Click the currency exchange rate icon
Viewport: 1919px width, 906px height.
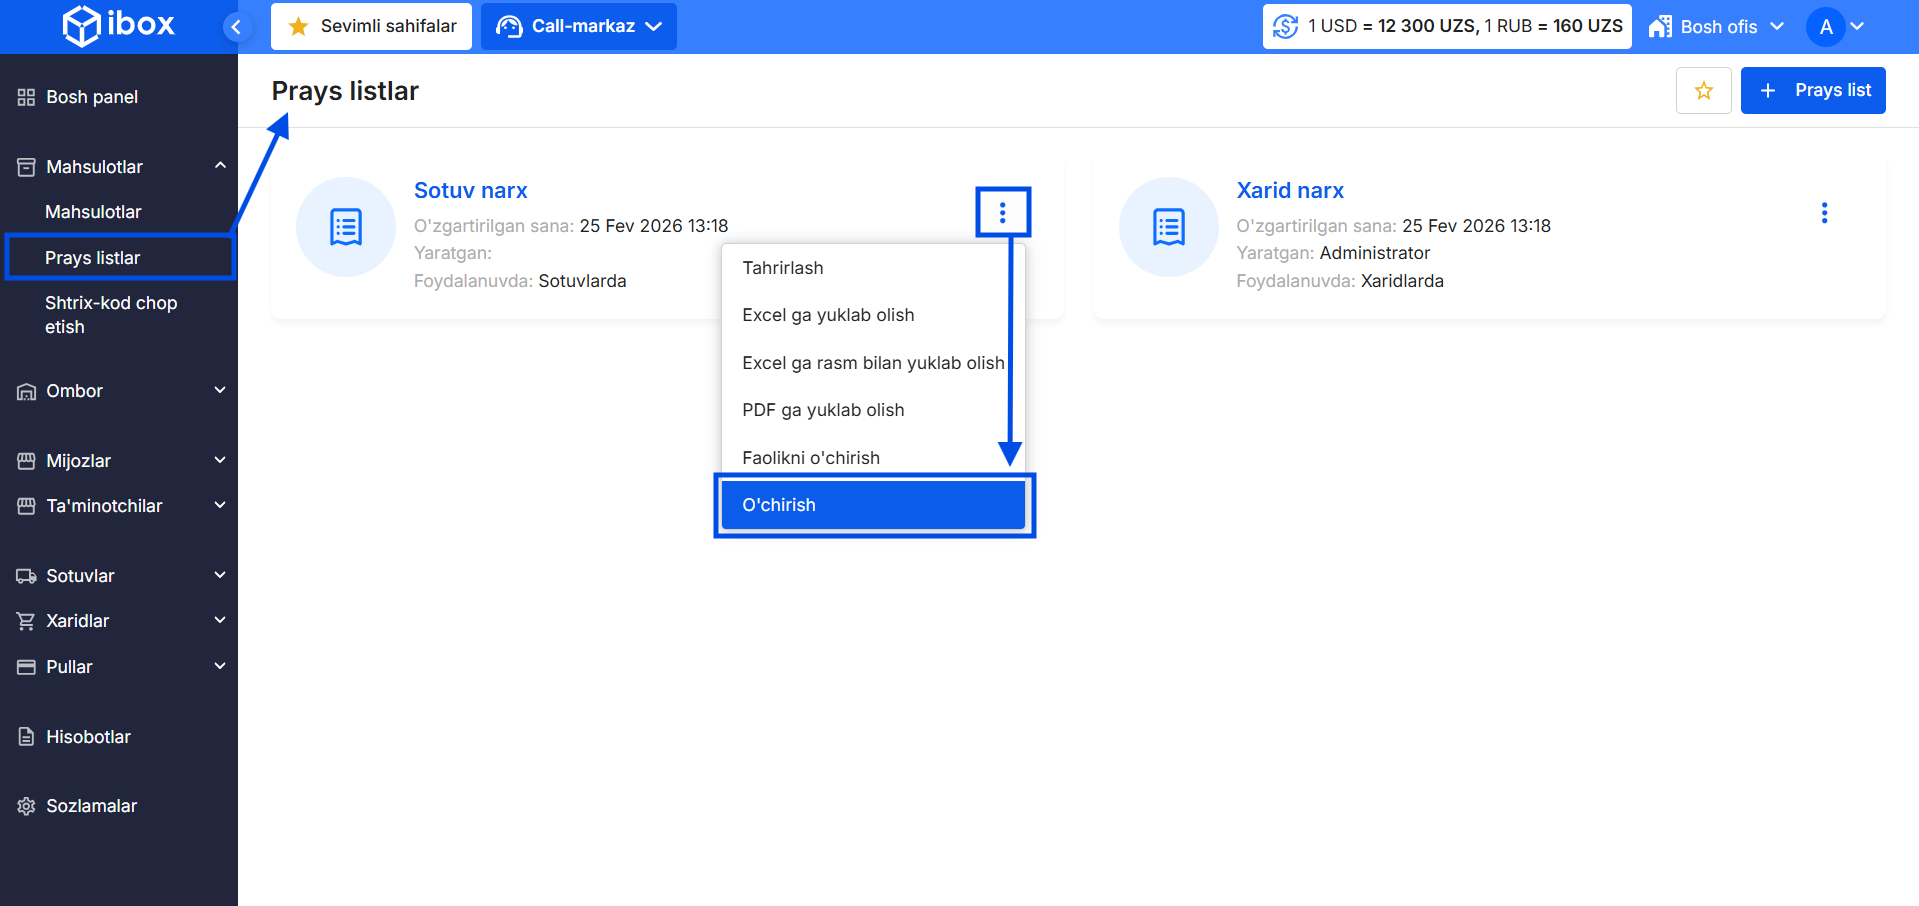point(1285,27)
